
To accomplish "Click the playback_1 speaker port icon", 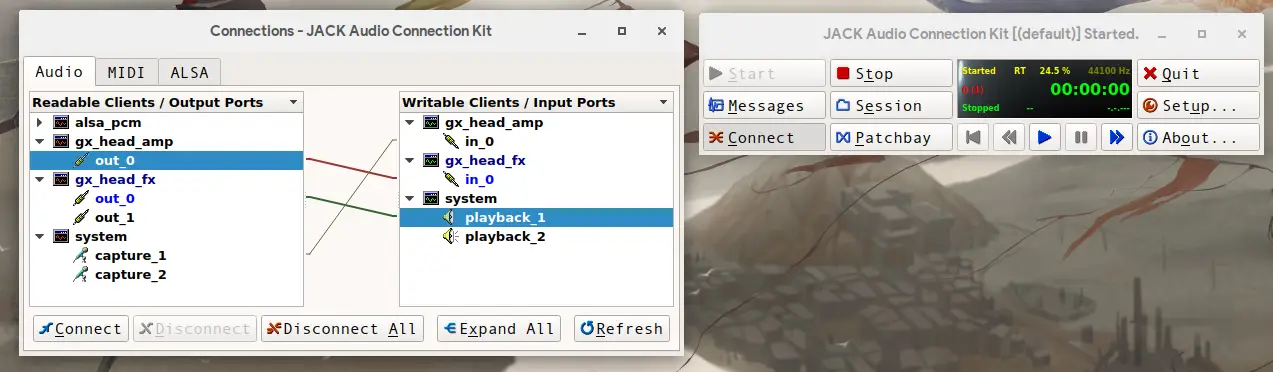I will (x=450, y=217).
